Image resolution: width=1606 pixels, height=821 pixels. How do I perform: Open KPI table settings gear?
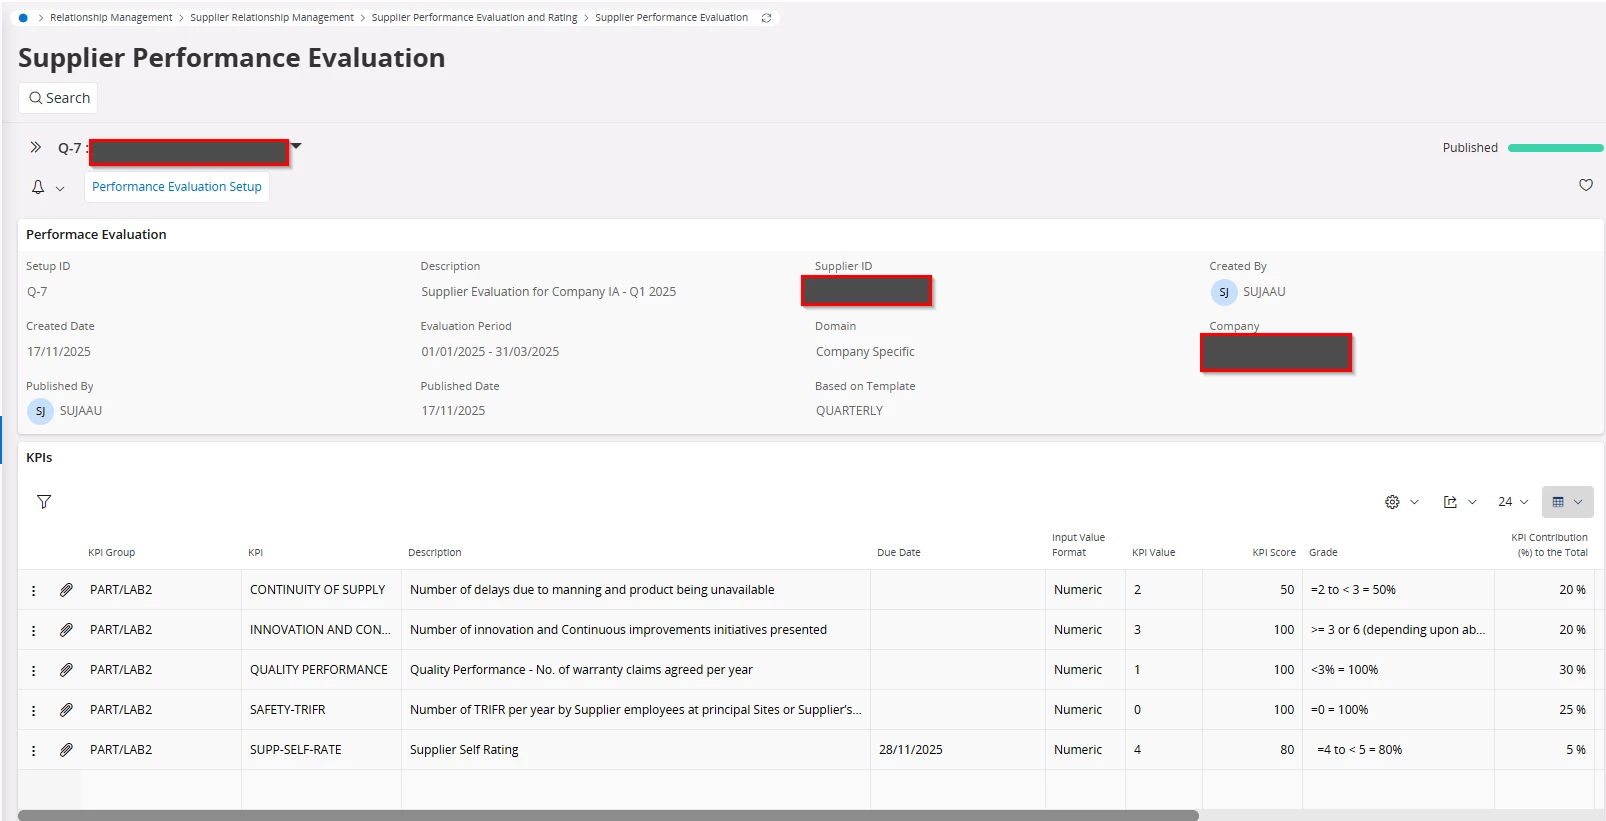1392,502
